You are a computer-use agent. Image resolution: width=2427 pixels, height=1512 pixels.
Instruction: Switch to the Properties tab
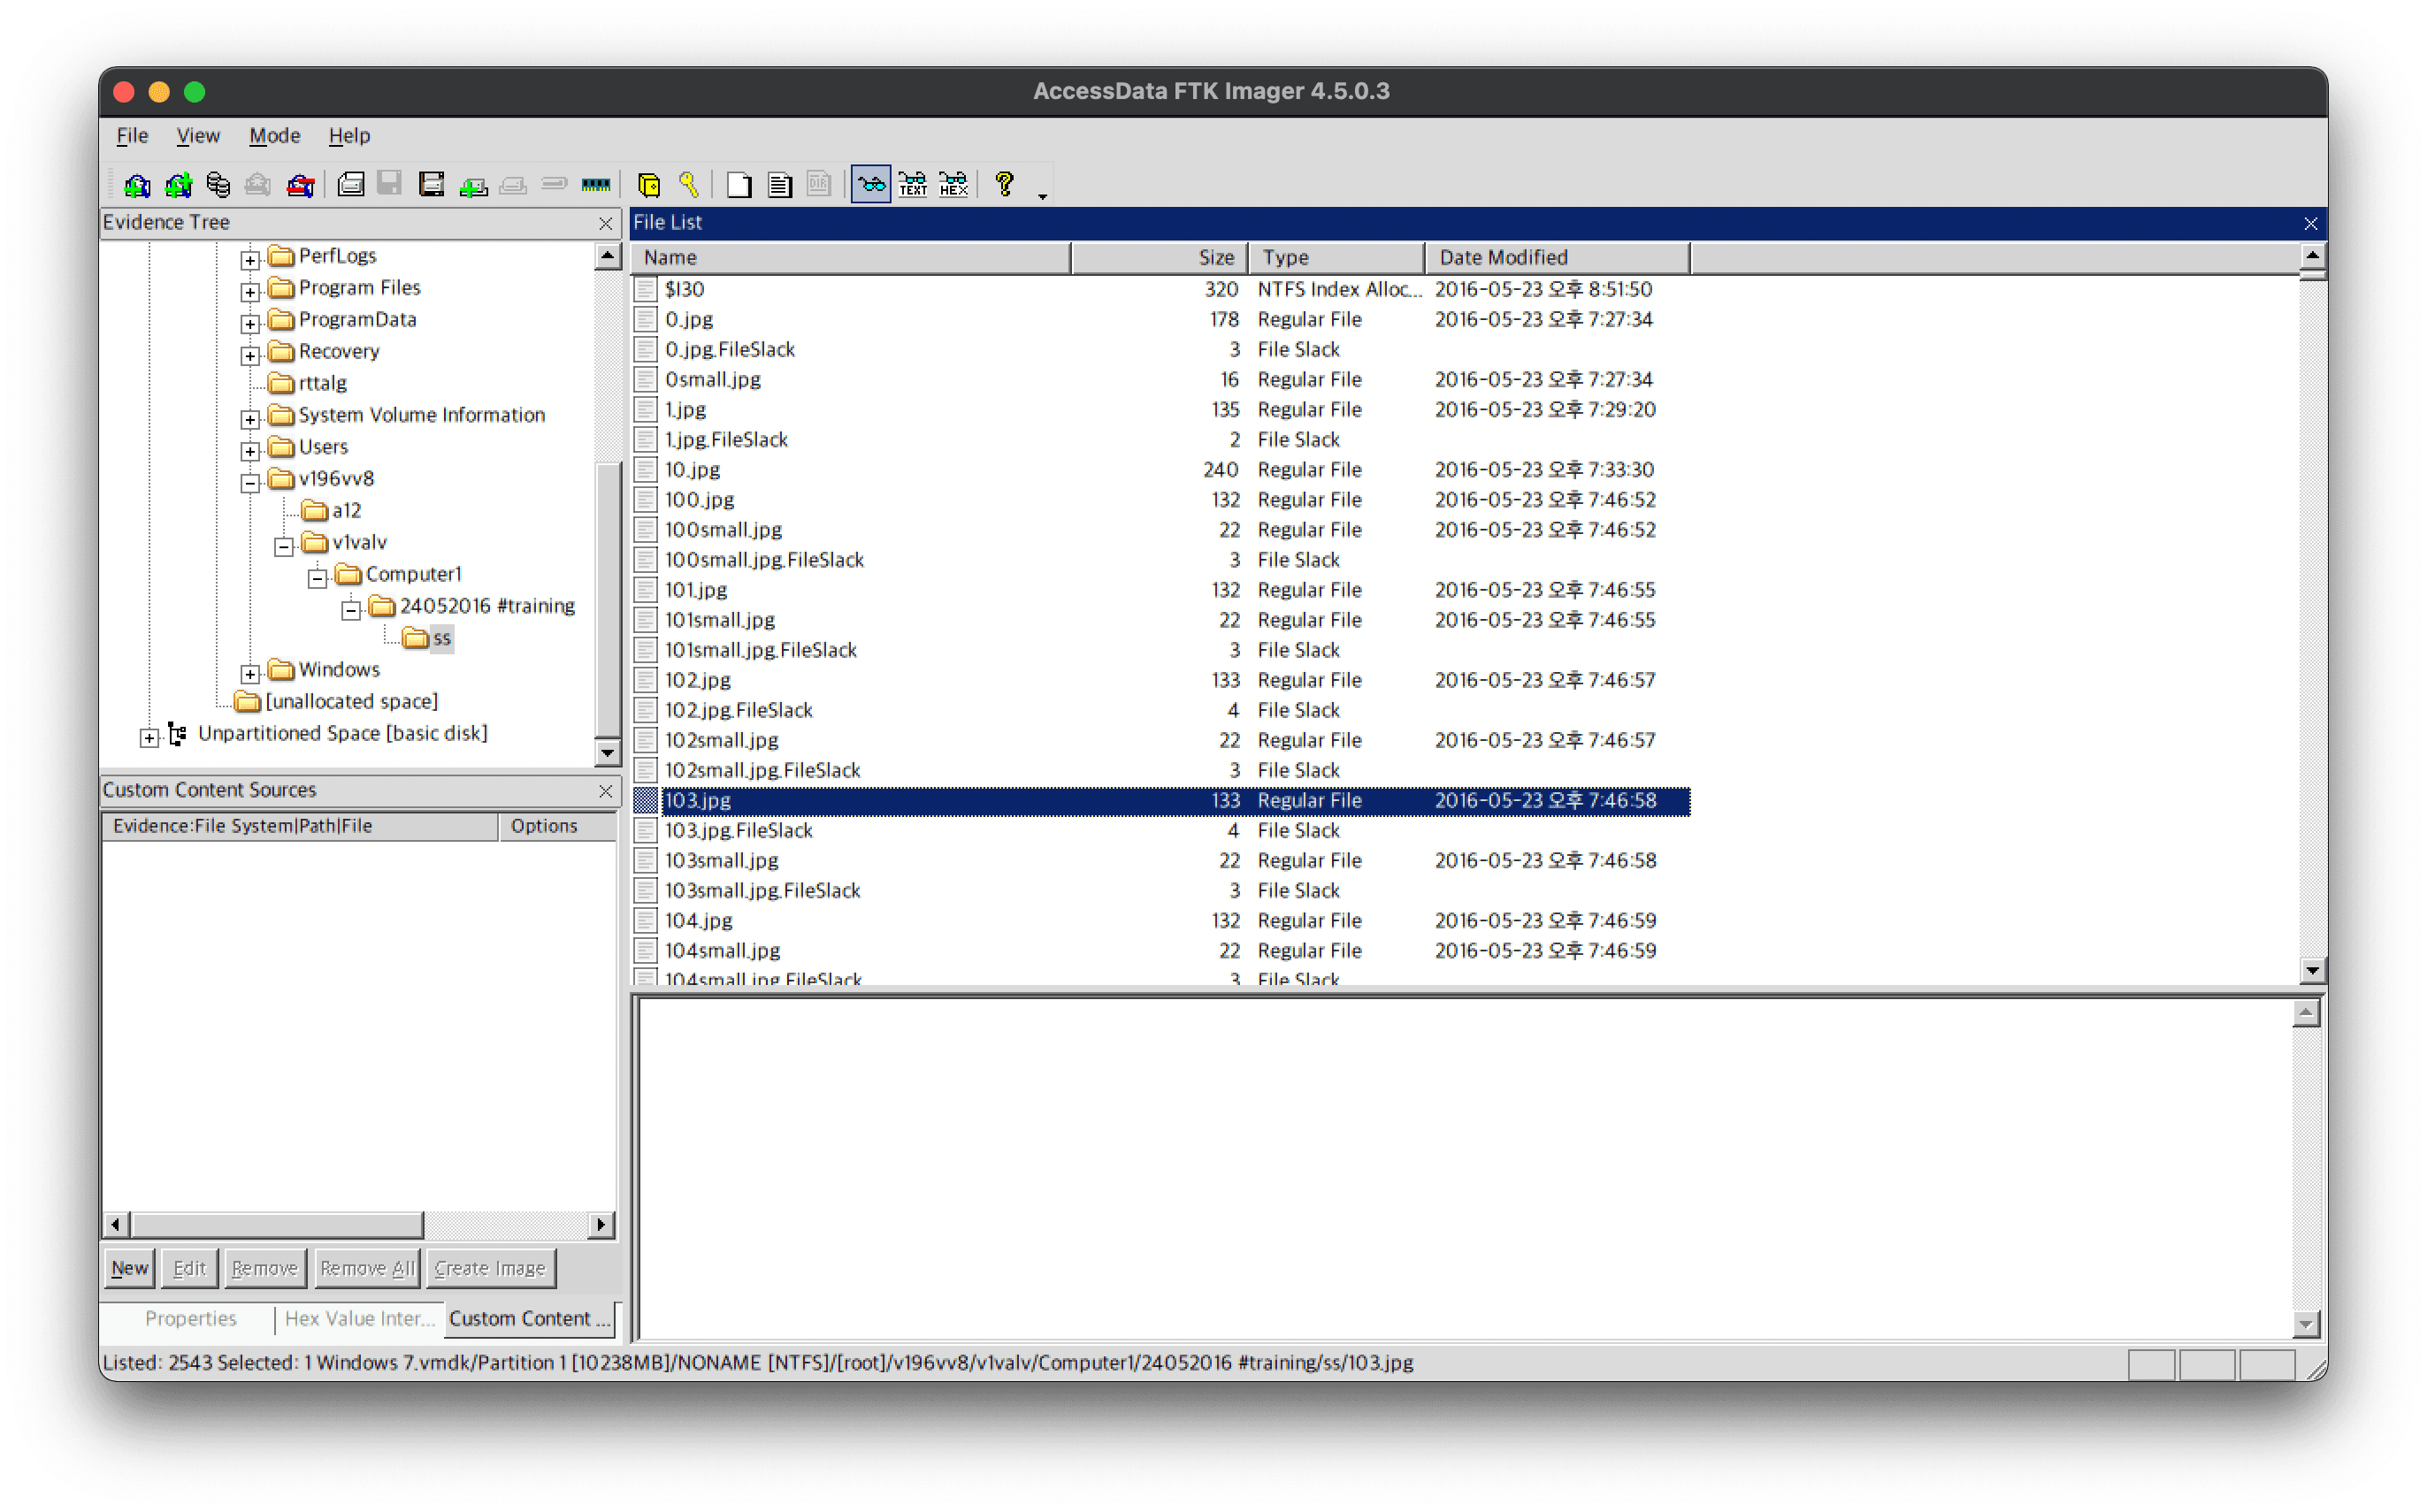coord(190,1318)
